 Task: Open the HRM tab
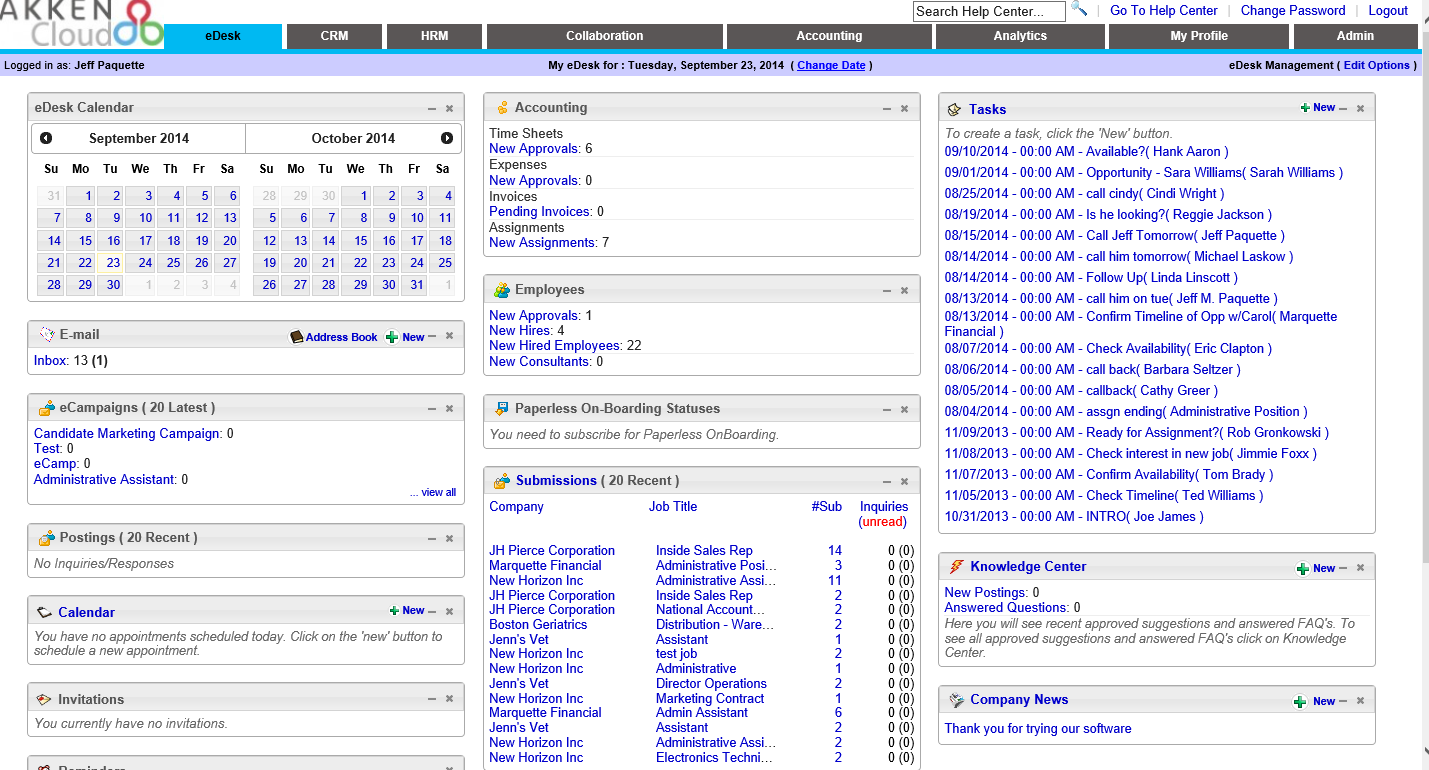click(434, 36)
